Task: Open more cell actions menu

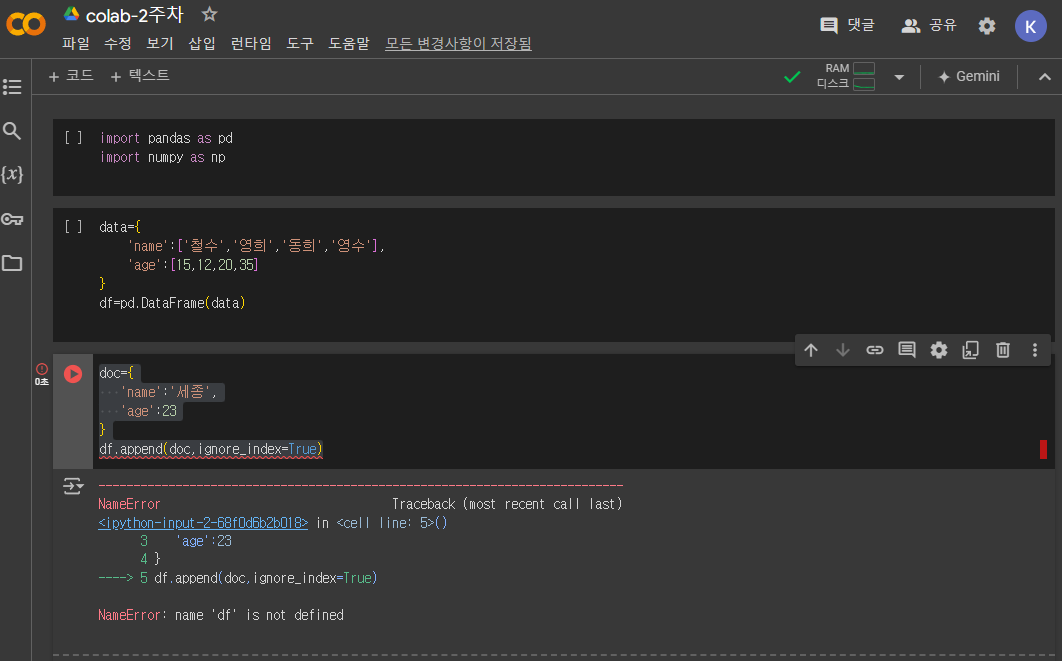Action: tap(1035, 350)
